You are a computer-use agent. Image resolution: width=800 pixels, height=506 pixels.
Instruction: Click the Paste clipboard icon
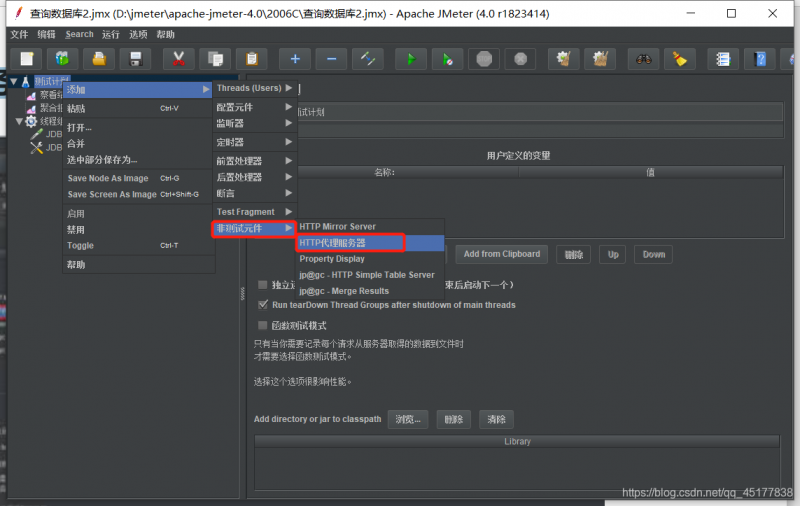[x=252, y=59]
